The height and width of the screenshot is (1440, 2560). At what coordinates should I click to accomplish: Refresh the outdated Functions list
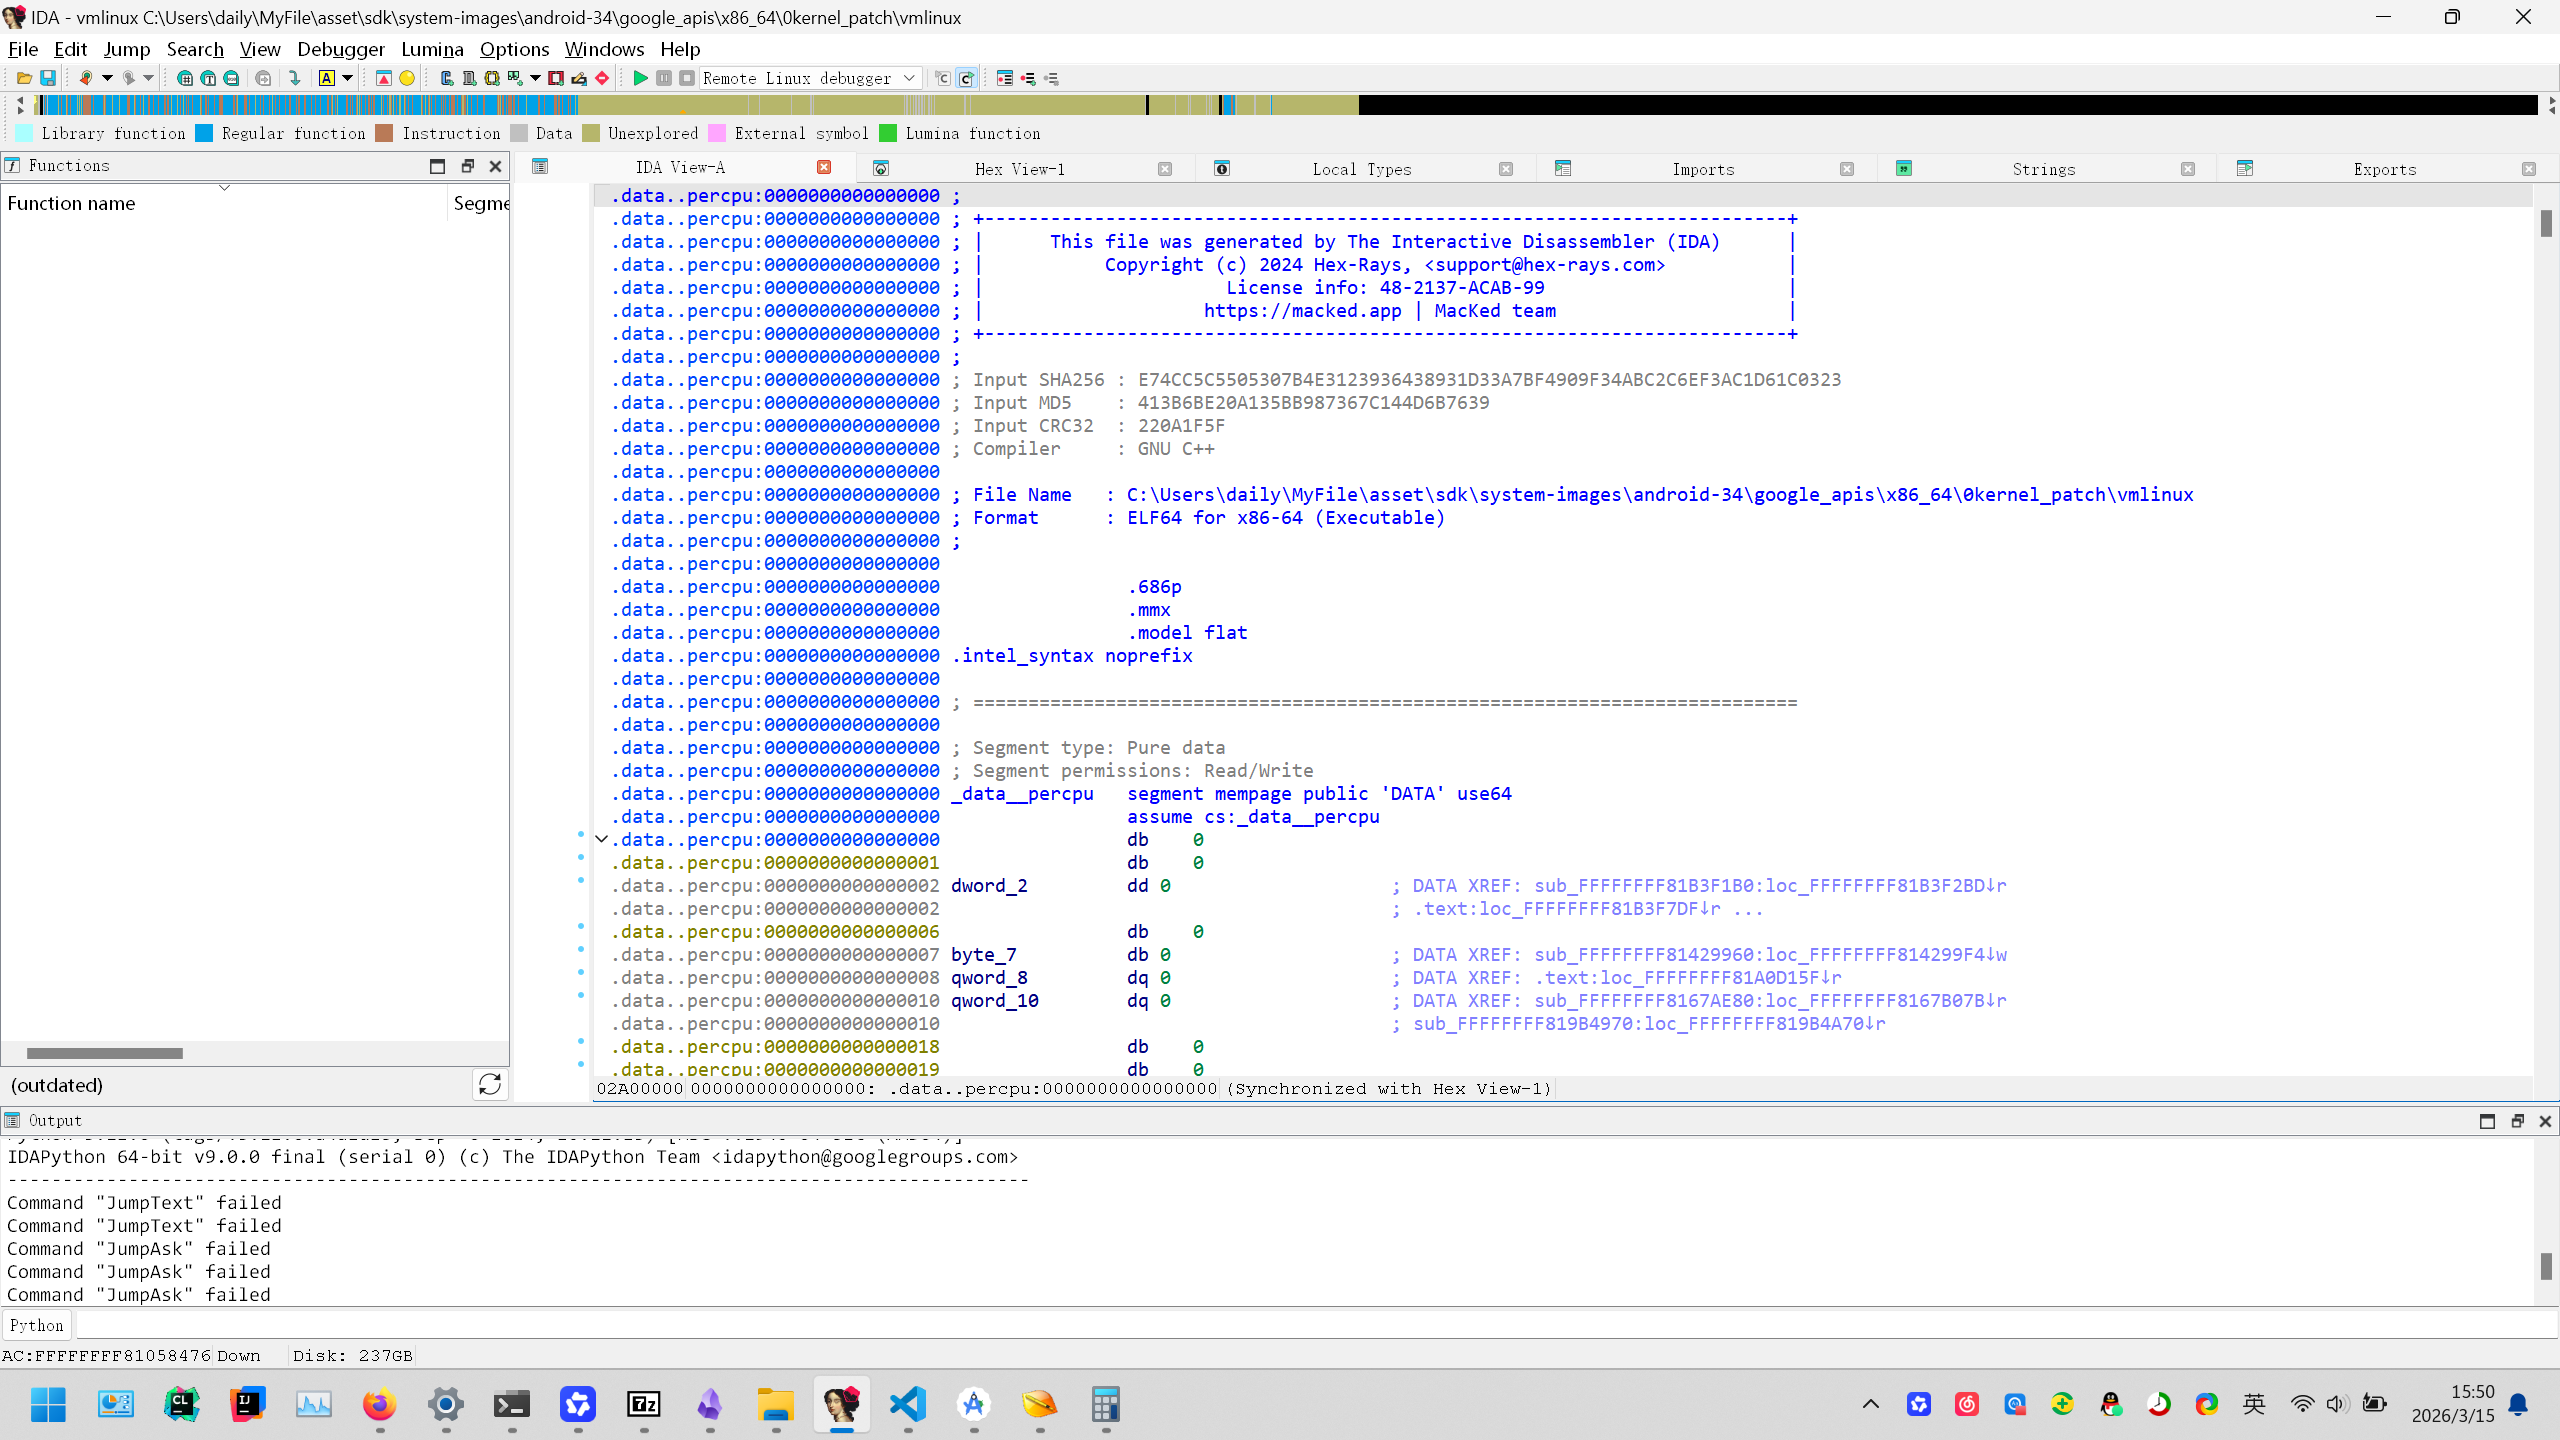tap(490, 1085)
